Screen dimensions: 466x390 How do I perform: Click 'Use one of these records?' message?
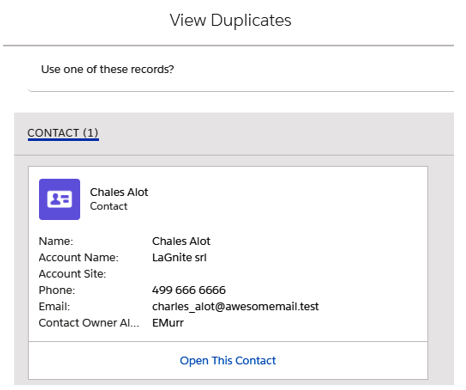(107, 69)
